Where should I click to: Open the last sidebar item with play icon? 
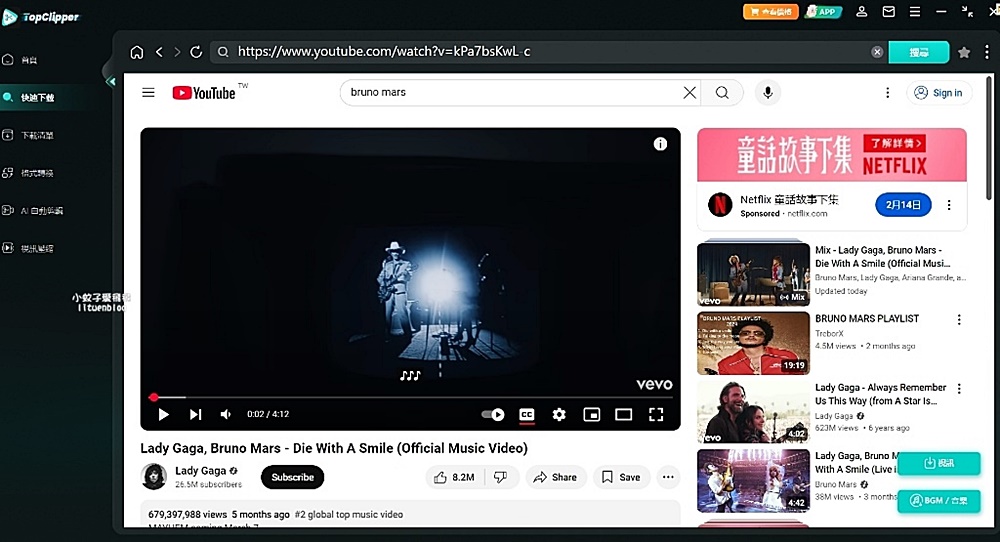(29, 248)
